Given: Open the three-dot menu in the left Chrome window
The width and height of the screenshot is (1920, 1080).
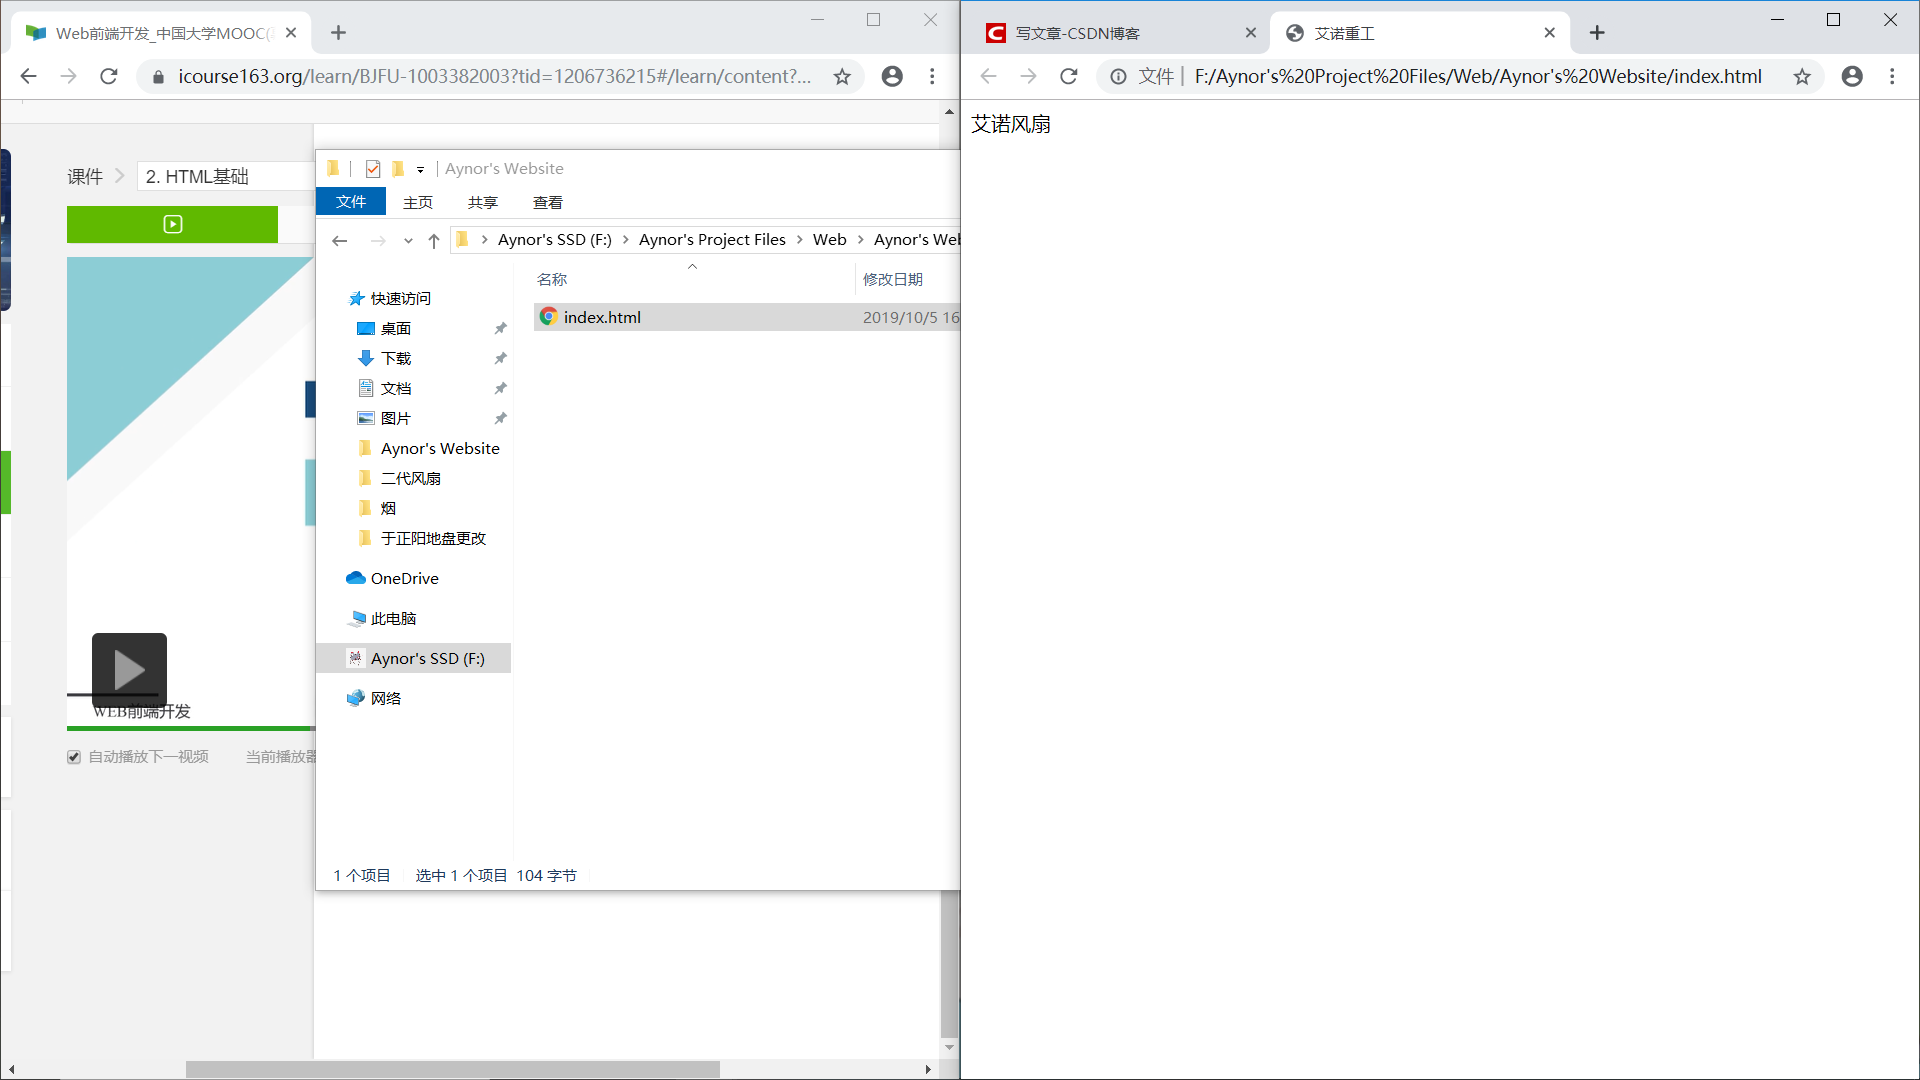Looking at the screenshot, I should coord(932,76).
